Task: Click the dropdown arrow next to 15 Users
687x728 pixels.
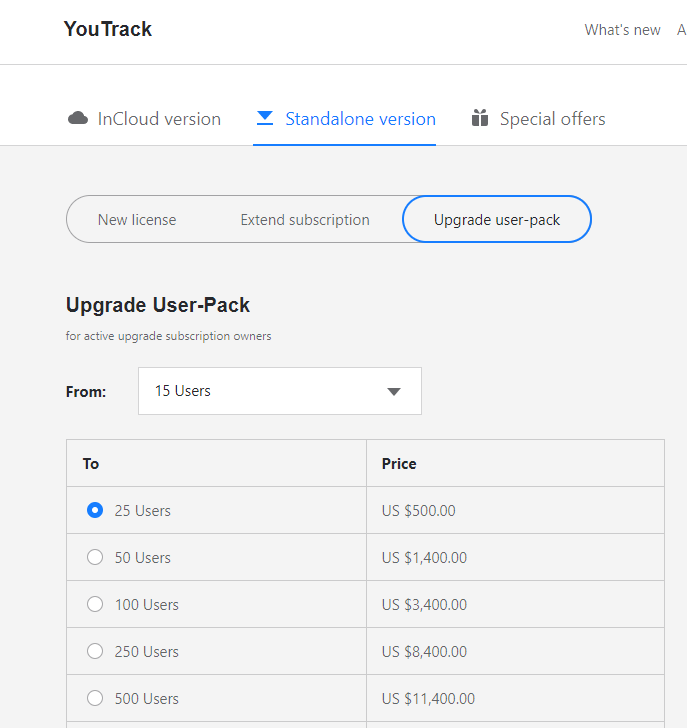Action: pos(394,392)
